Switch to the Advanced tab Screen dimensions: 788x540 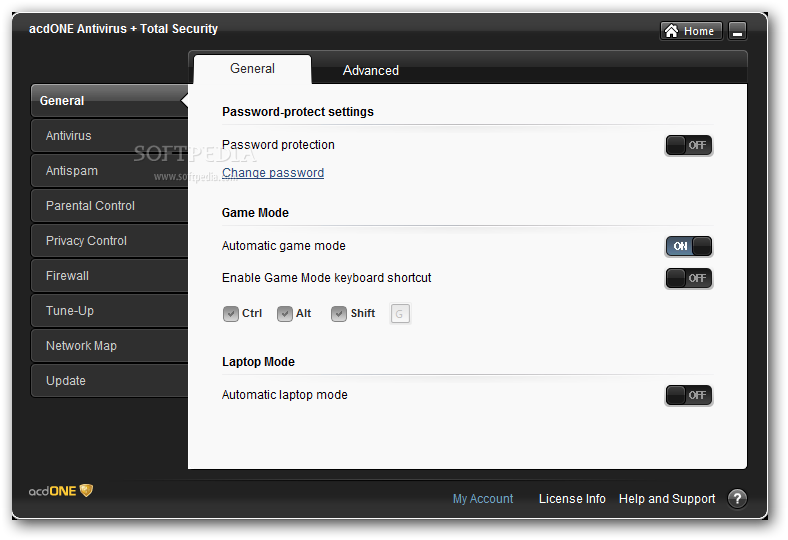[x=370, y=70]
